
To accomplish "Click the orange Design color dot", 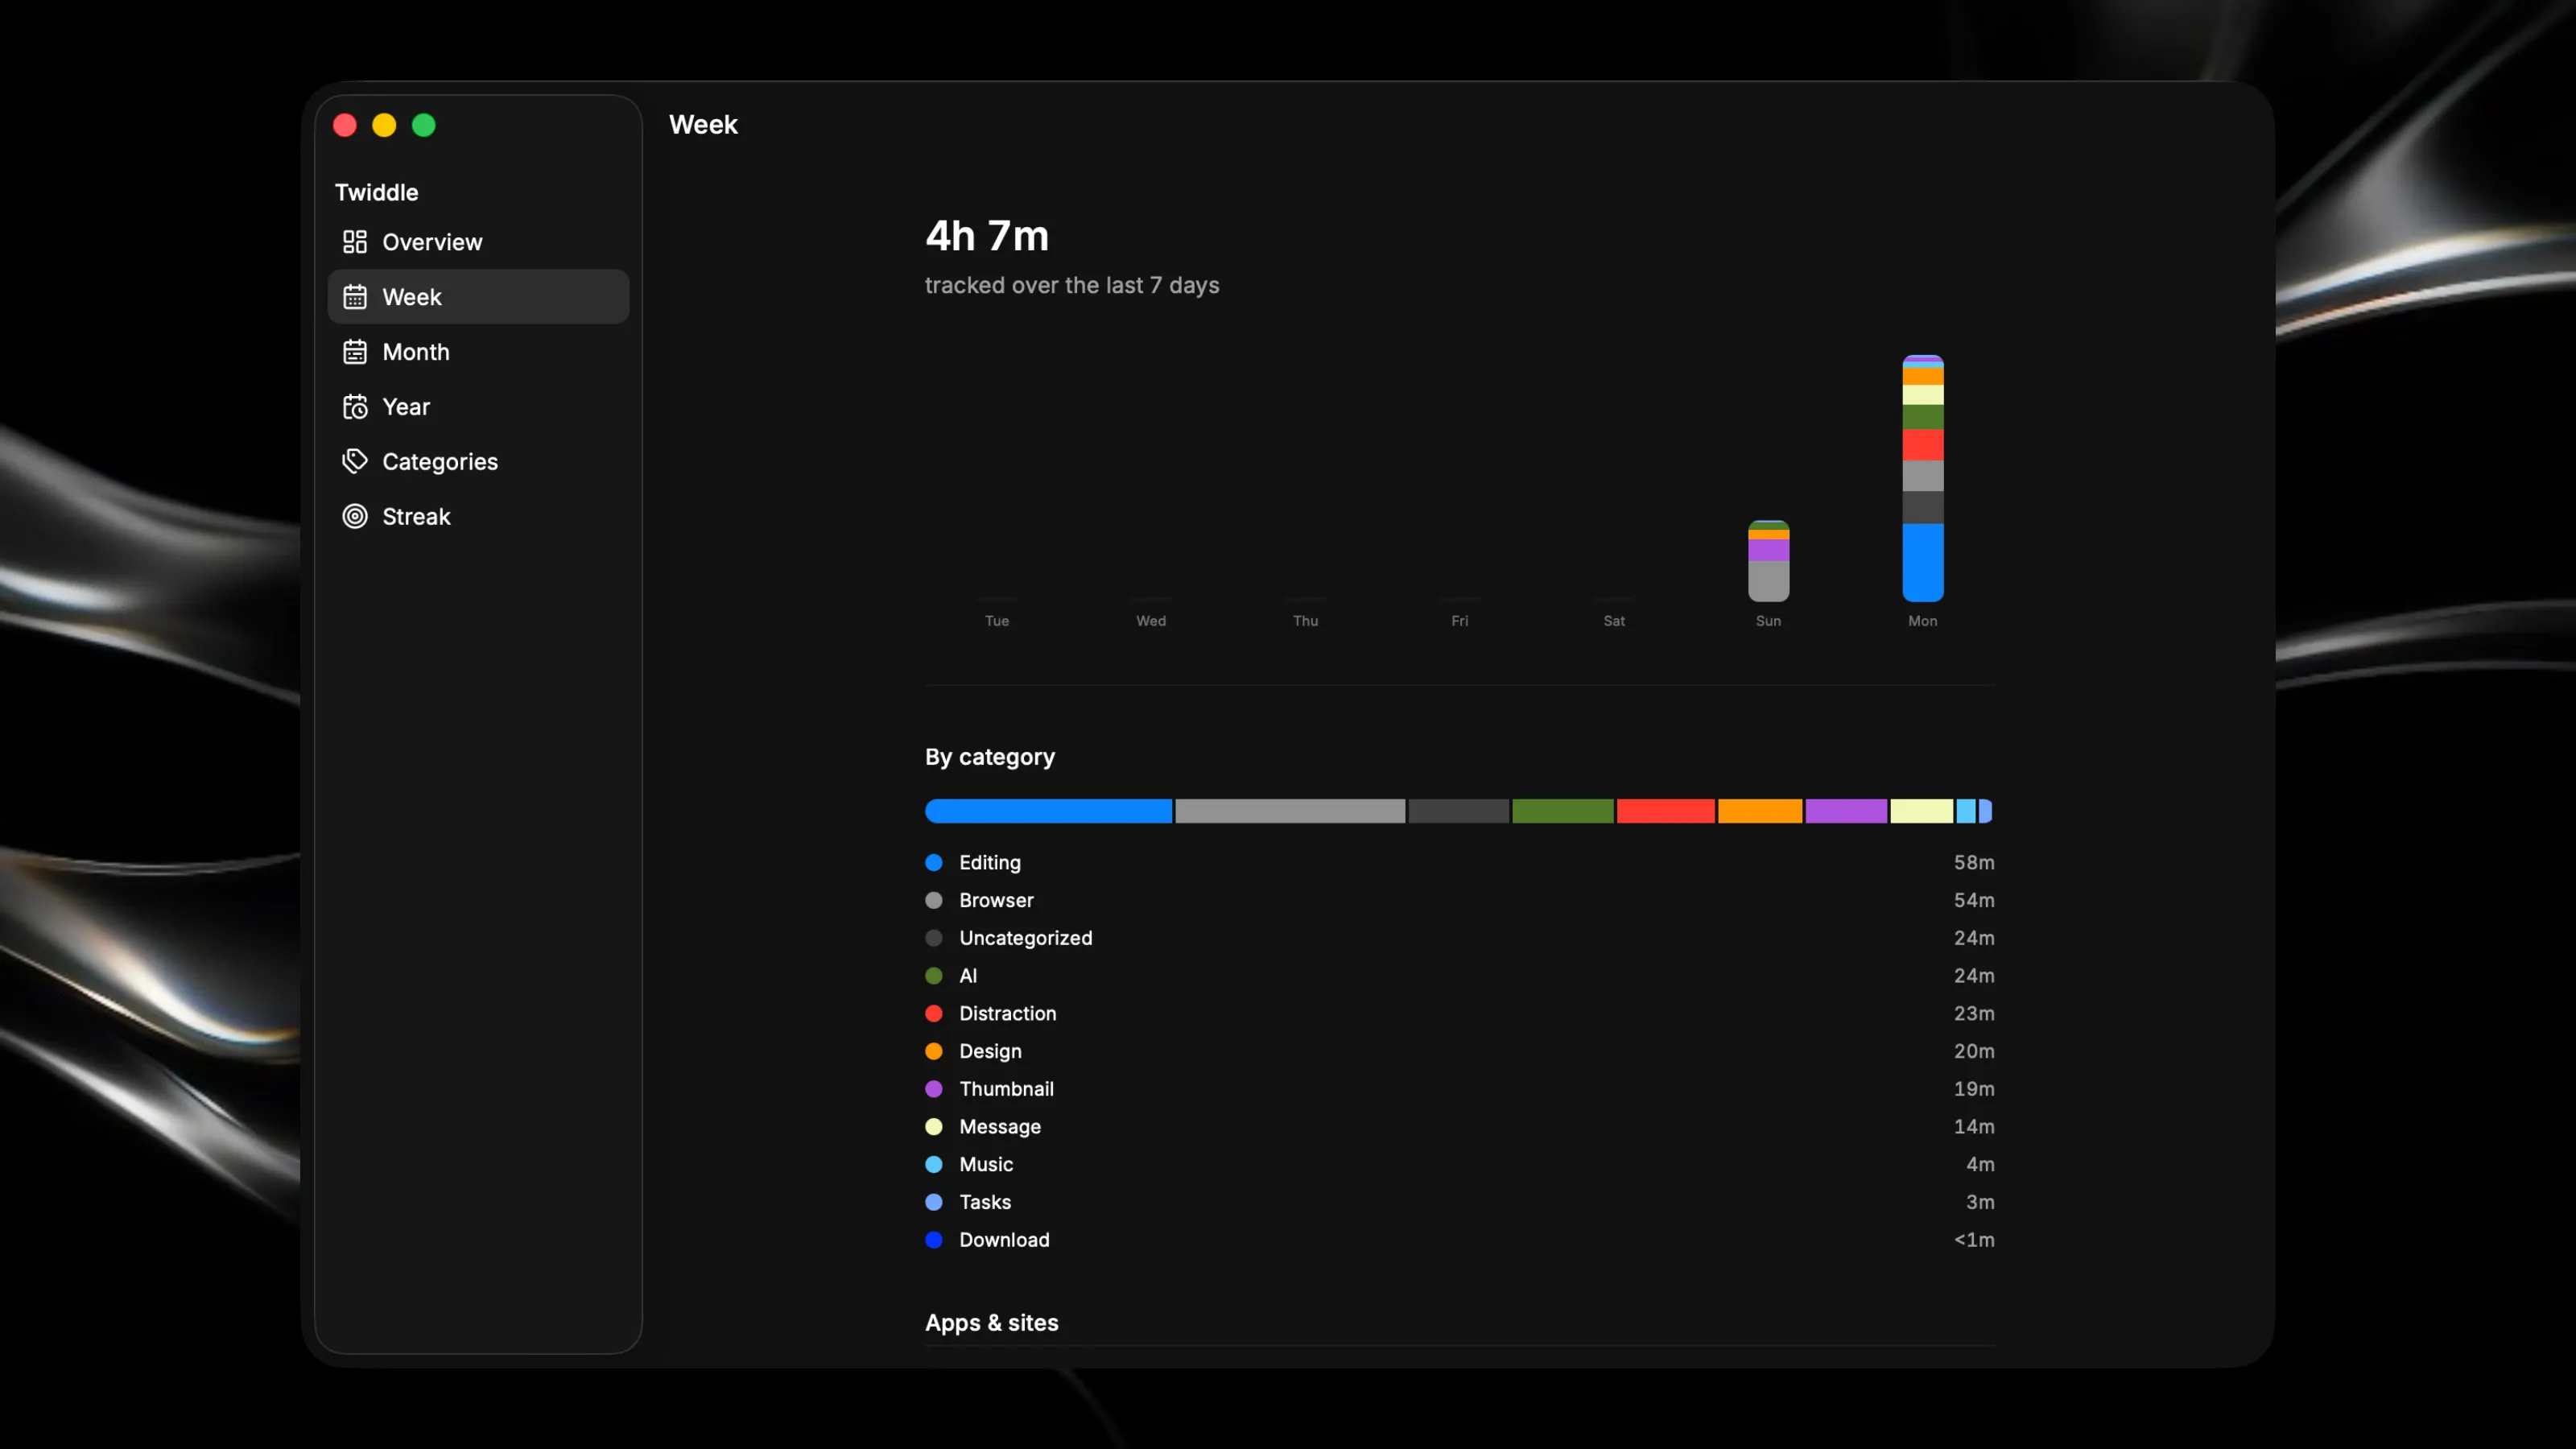I will point(934,1051).
